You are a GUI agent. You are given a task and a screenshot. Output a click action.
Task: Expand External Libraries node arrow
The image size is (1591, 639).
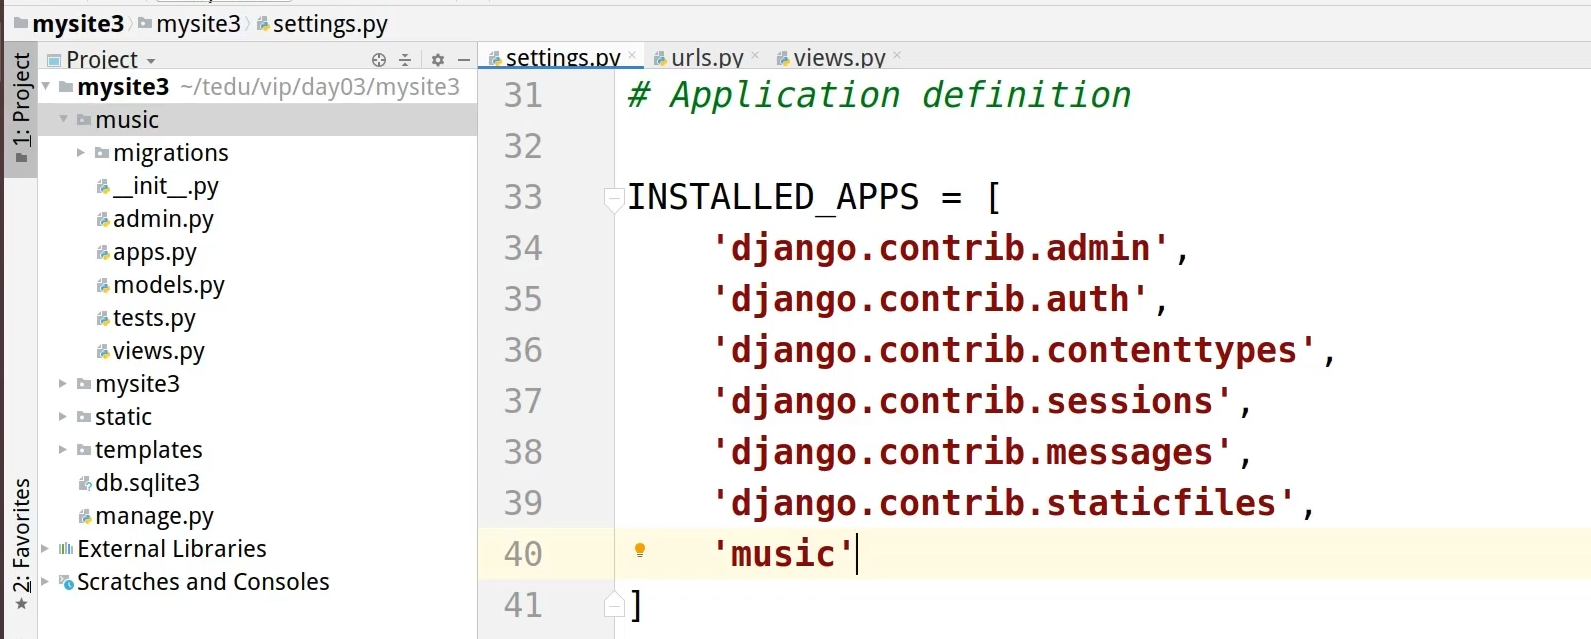coord(45,549)
